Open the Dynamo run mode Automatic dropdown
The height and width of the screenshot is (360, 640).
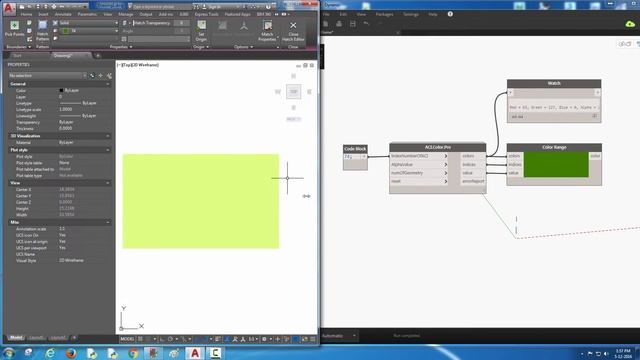click(339, 336)
